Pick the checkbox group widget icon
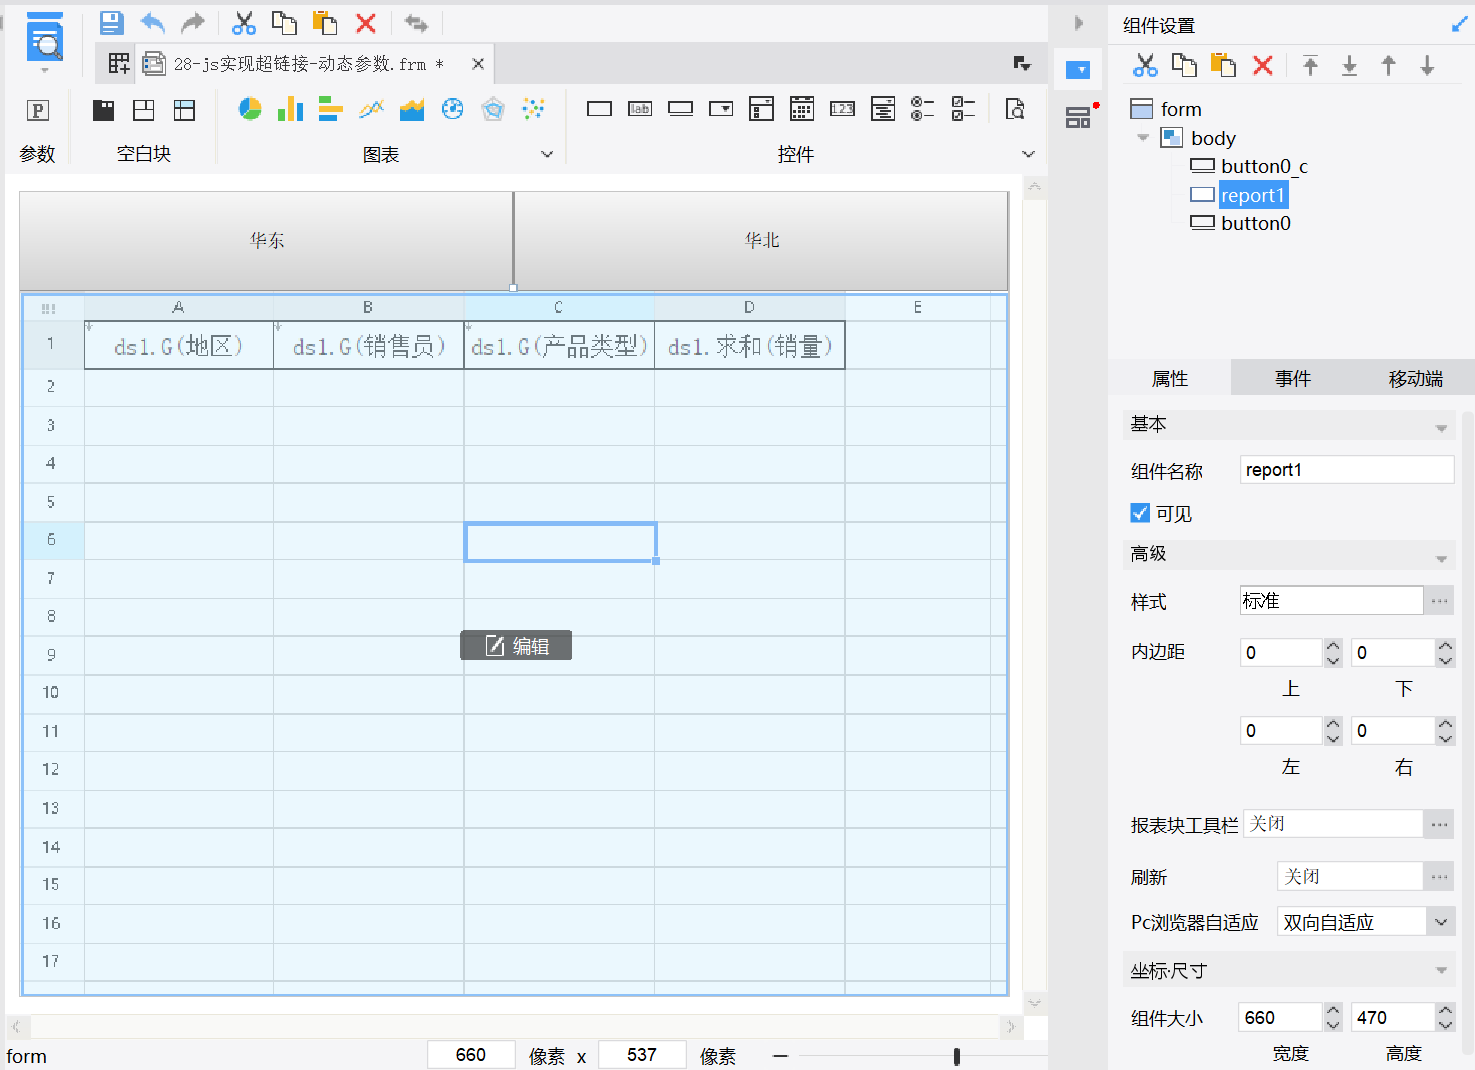 pyautogui.click(x=963, y=109)
